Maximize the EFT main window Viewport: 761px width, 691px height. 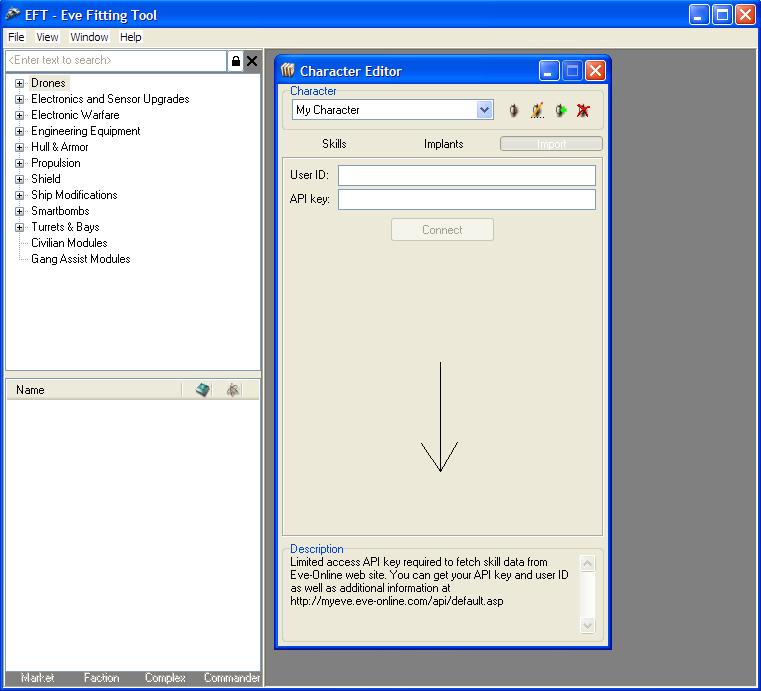pos(722,15)
